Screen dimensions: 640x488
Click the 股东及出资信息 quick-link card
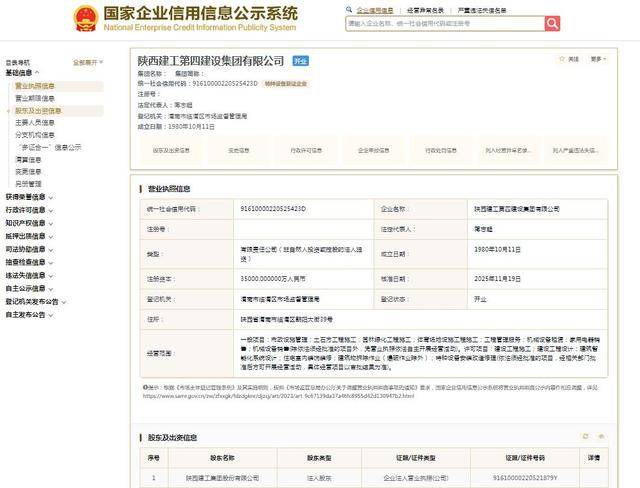(171, 151)
